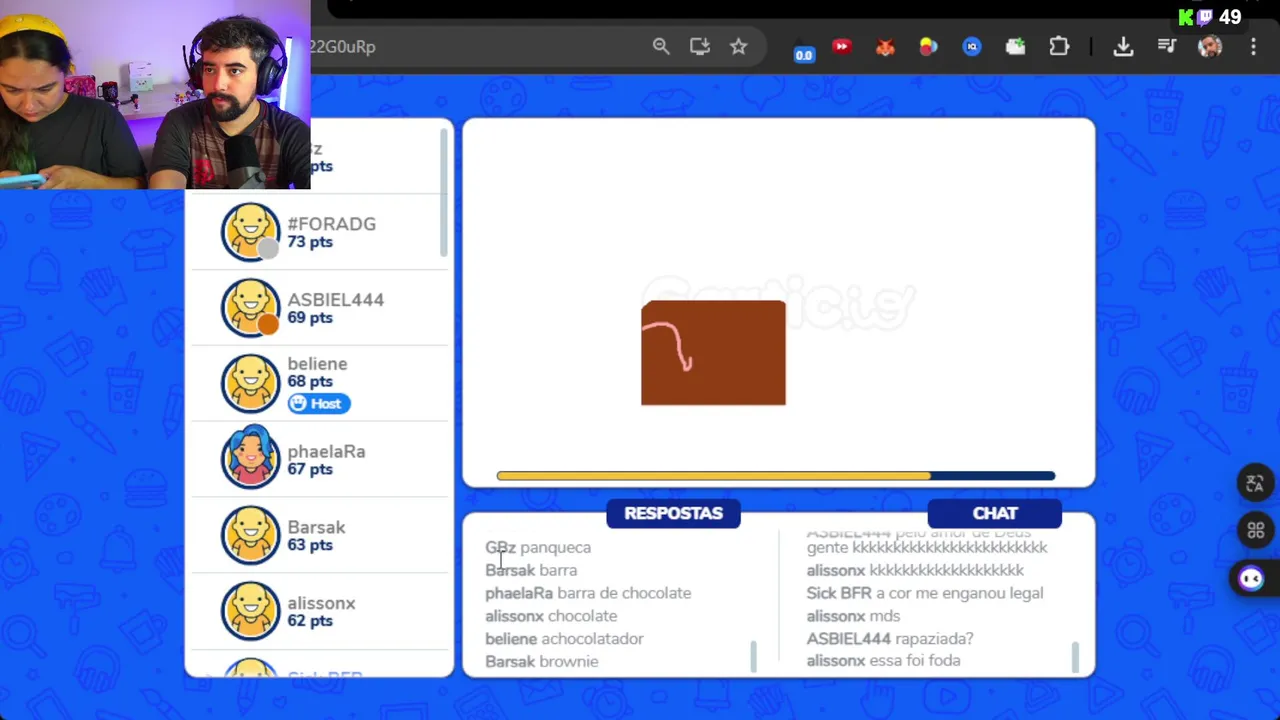
Task: Click the 'alissonx chocolate' answer
Action: (551, 616)
